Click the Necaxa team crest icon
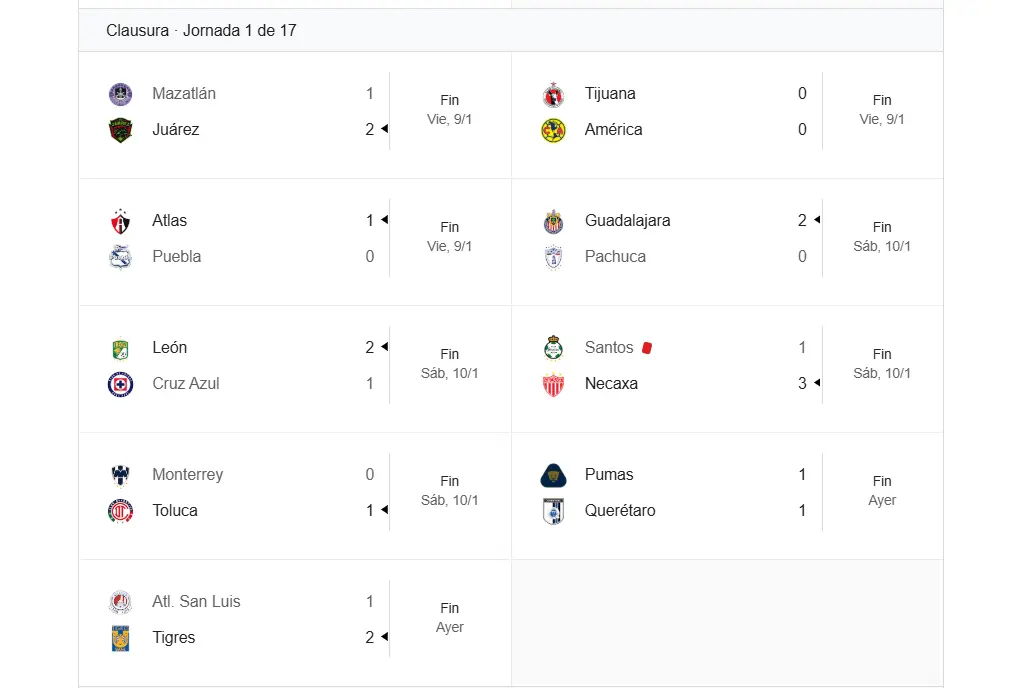This screenshot has width=1027, height=688. tap(553, 384)
